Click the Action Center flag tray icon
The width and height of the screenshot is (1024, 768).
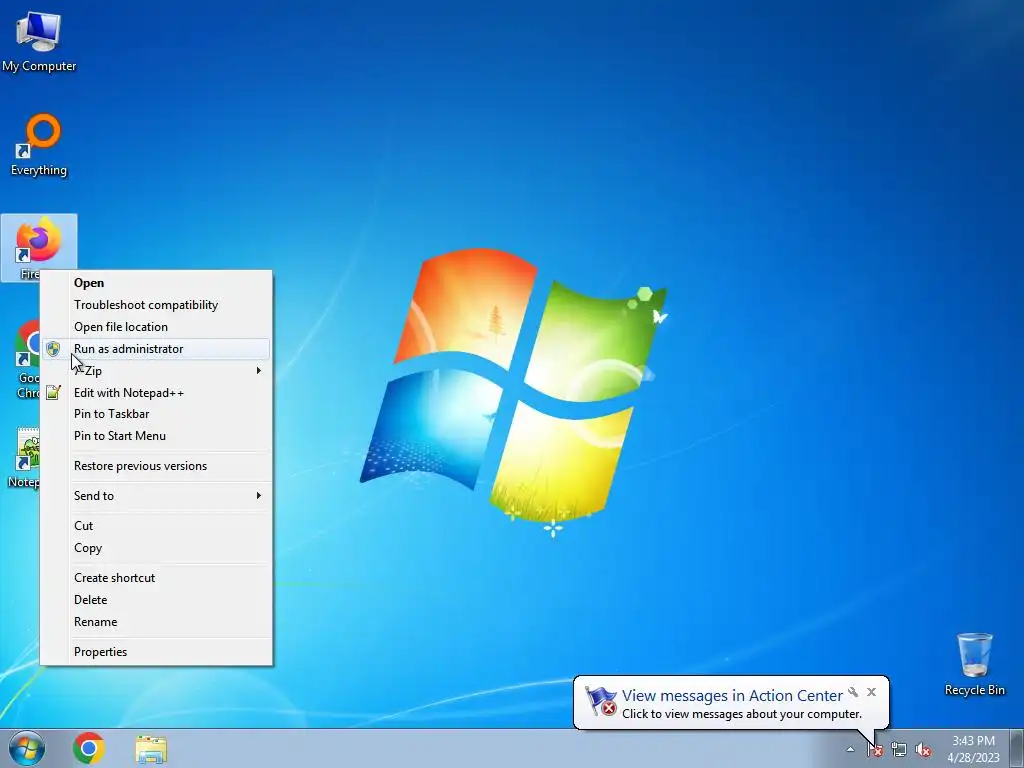pos(875,750)
